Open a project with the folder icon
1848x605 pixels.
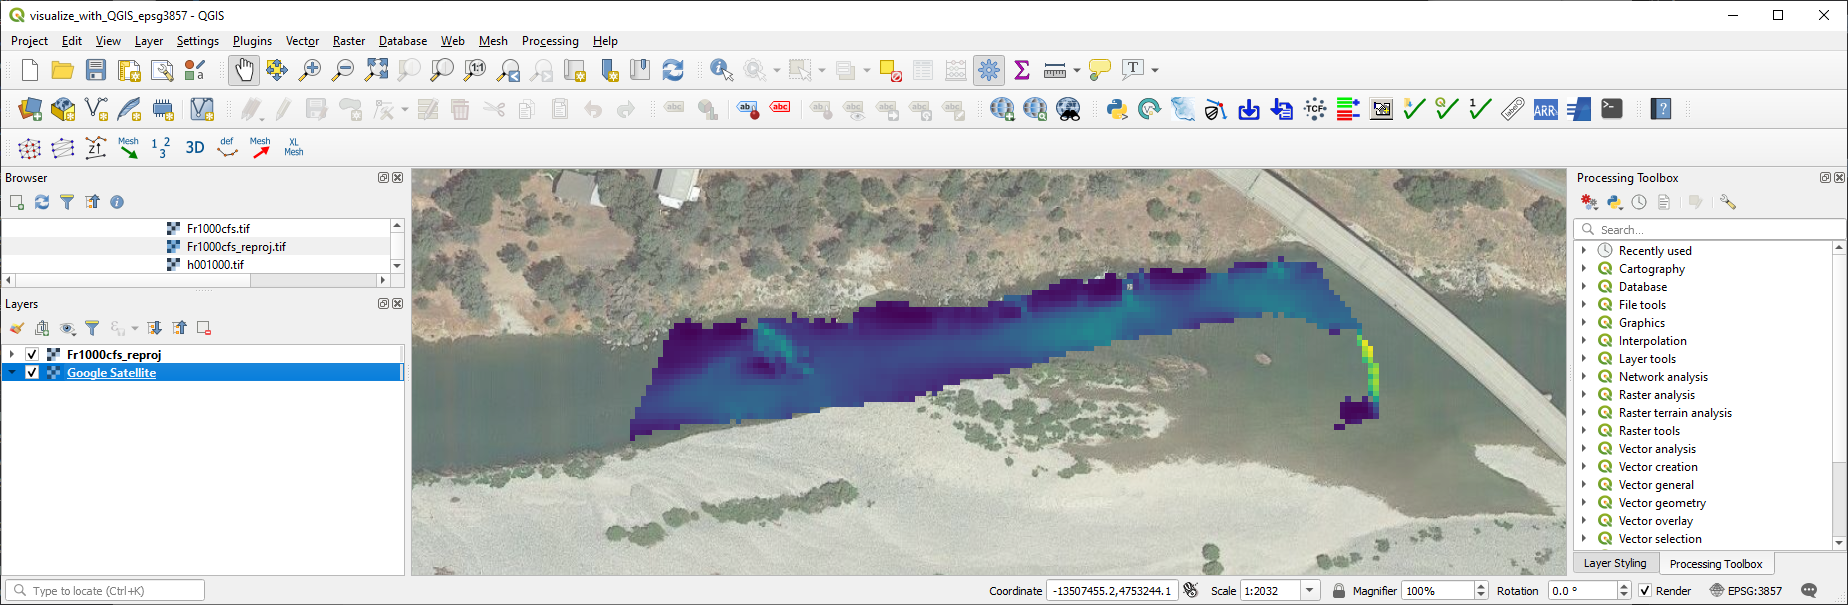[63, 70]
